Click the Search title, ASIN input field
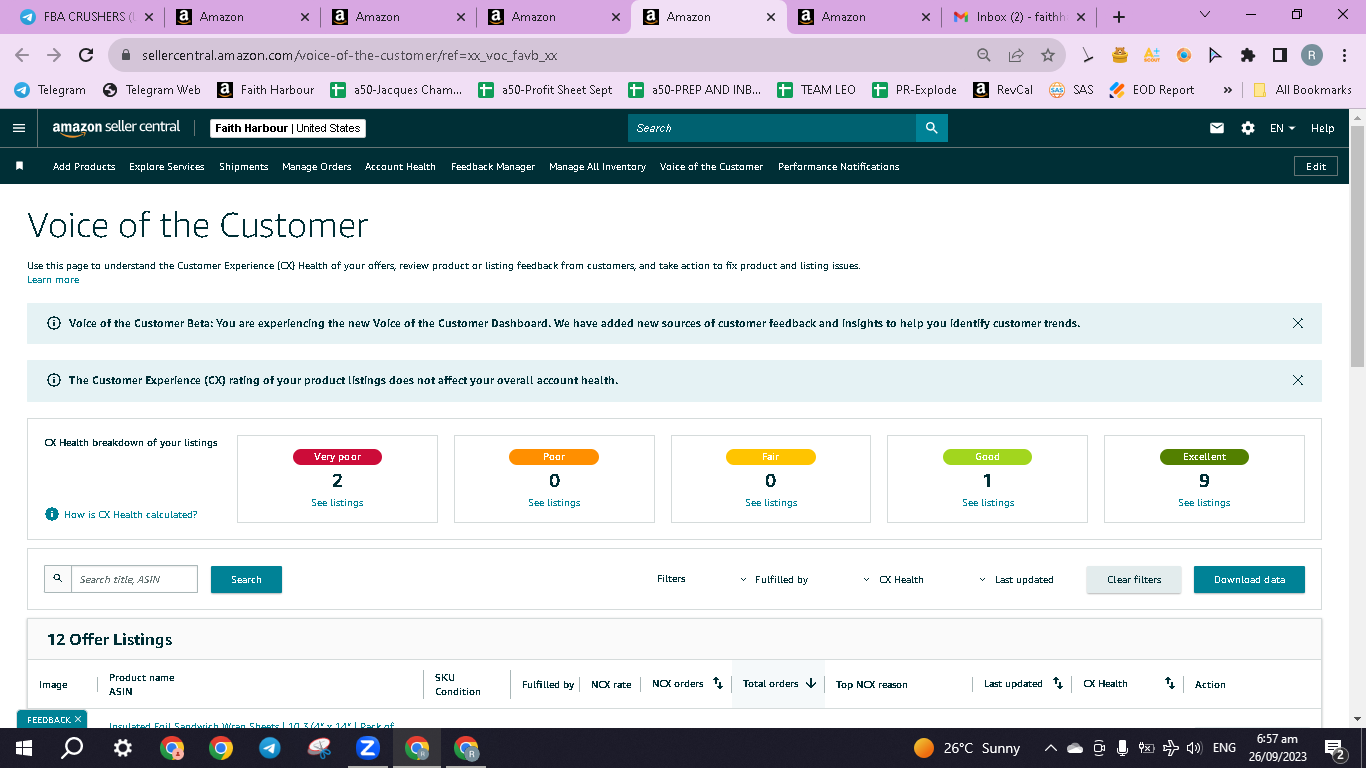Screen dimensions: 1366x768 coord(134,579)
